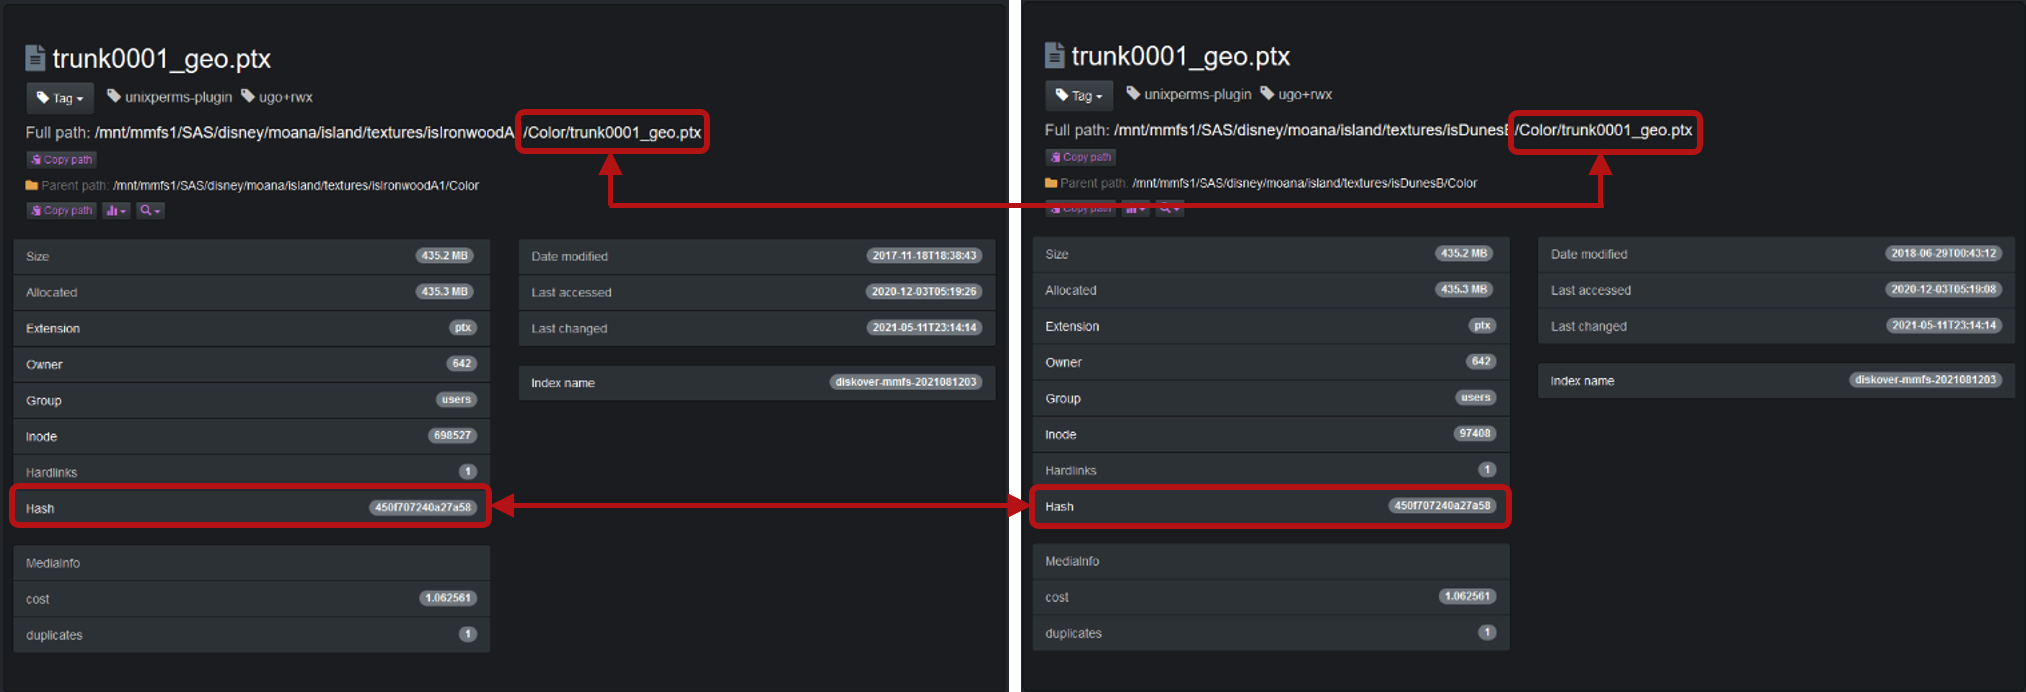Click the file icon beside the isIronwoodA1 trunk0001_geo.ptx title
Viewport: 2026px width, 692px height.
click(x=35, y=58)
